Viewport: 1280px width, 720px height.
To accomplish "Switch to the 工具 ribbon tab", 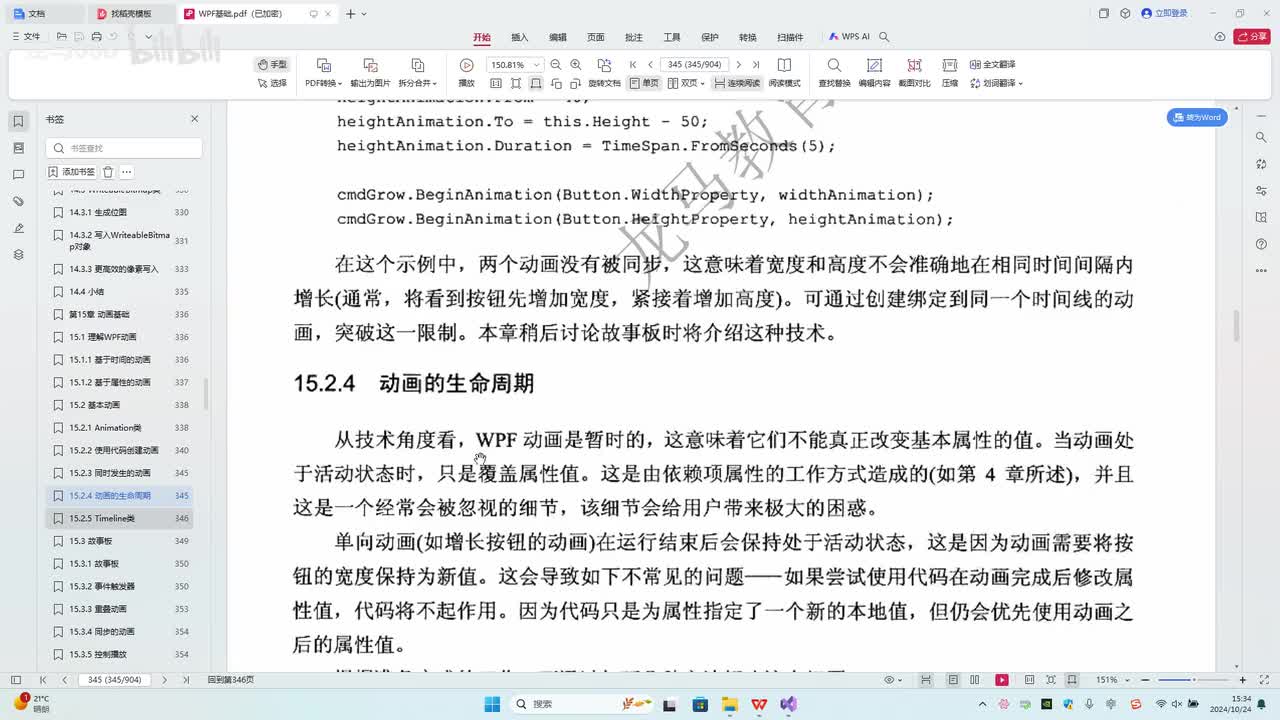I will point(672,37).
